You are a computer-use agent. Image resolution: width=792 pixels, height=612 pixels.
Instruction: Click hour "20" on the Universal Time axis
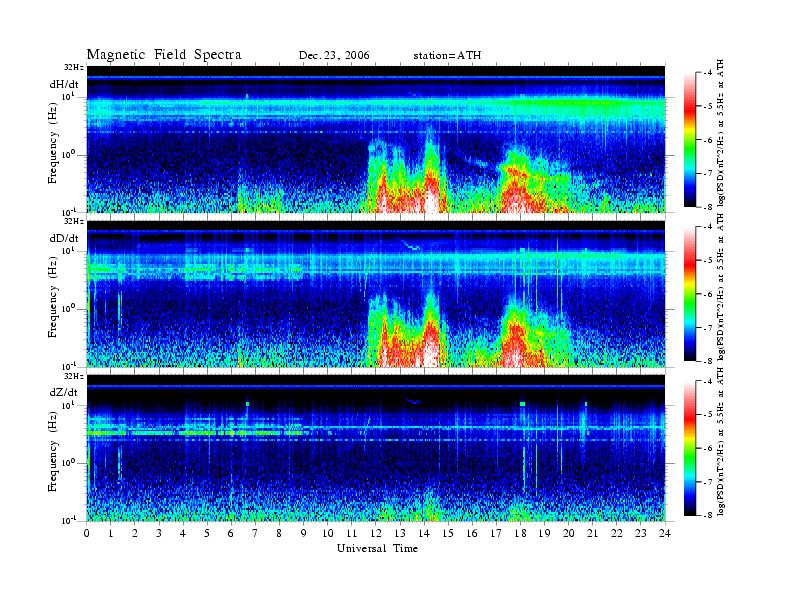569,533
